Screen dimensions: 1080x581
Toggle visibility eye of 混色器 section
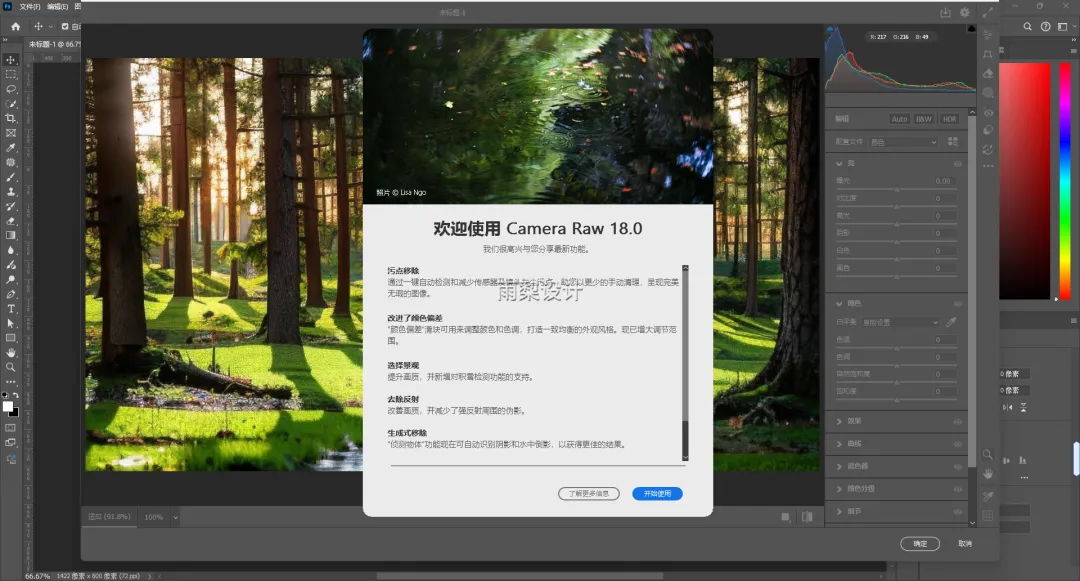(x=957, y=466)
